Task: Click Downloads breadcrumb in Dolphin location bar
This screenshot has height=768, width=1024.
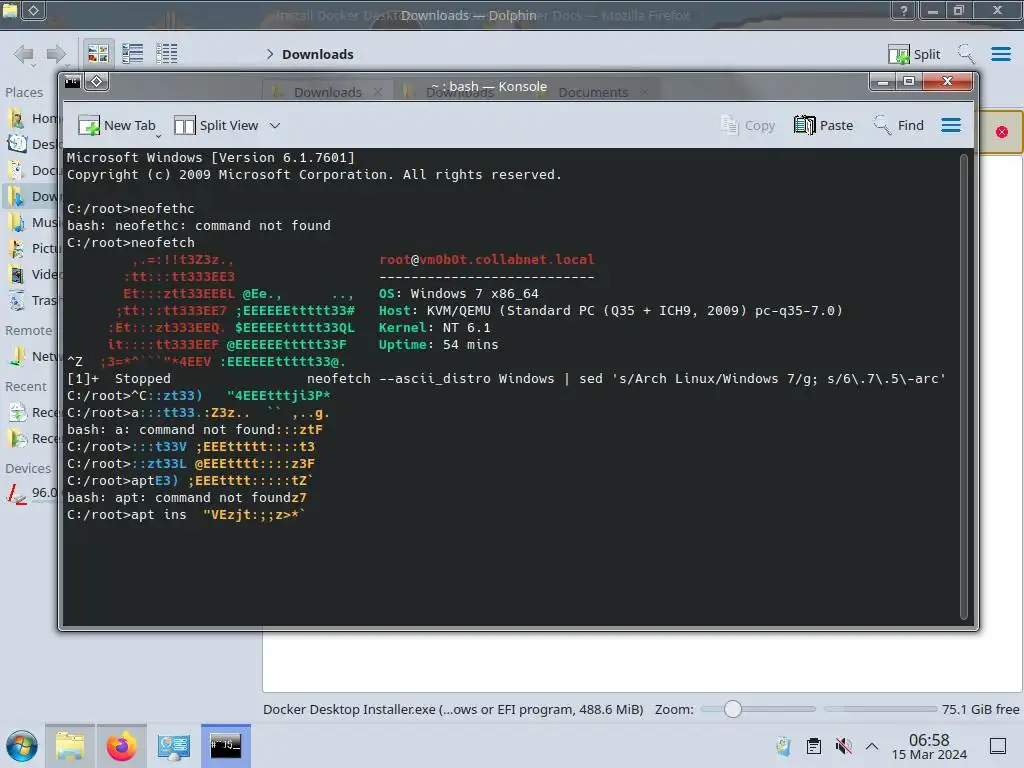Action: tap(317, 54)
